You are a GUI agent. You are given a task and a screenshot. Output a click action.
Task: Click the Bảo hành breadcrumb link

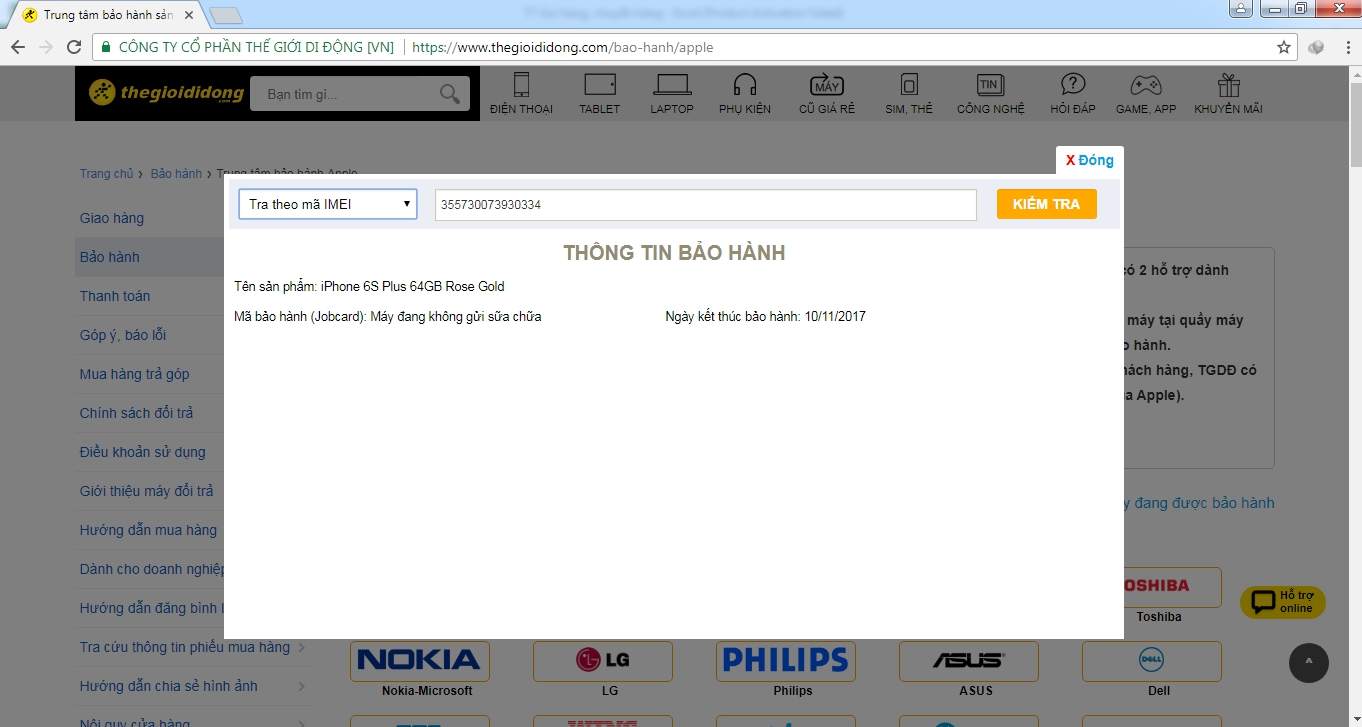pyautogui.click(x=176, y=174)
